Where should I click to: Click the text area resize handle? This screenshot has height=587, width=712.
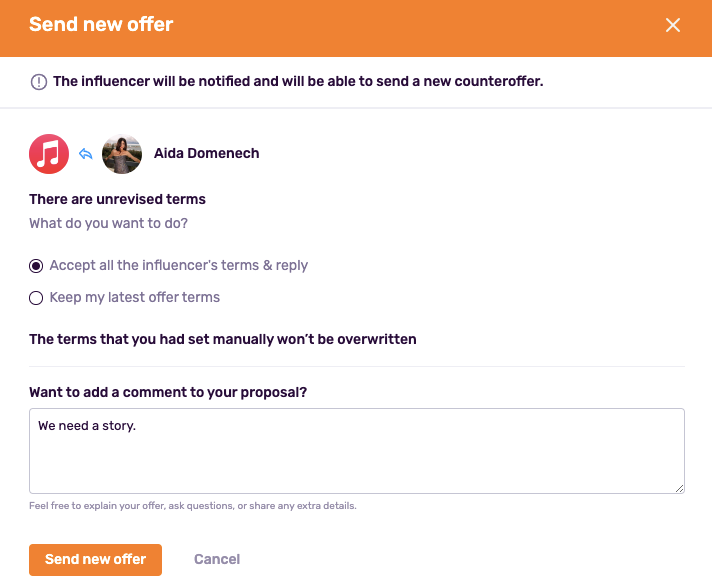click(679, 487)
